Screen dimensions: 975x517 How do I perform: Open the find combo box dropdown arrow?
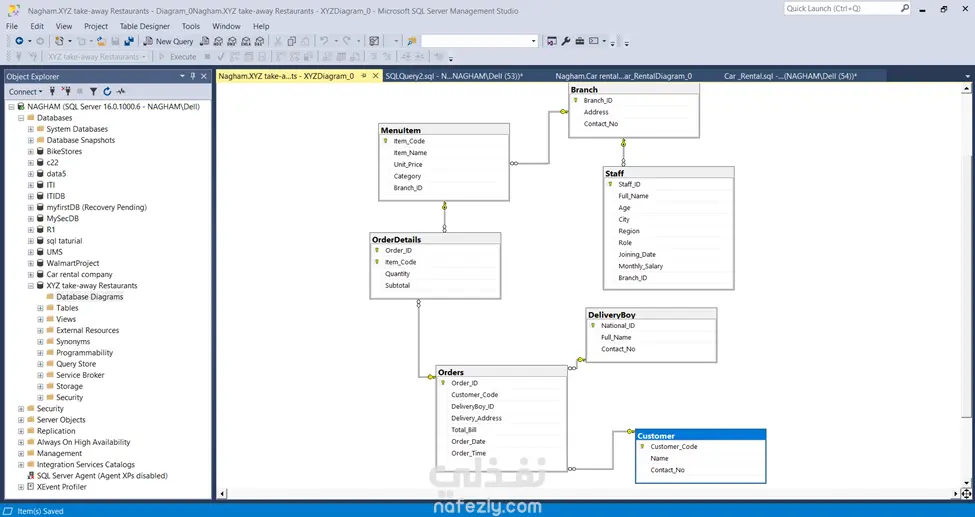point(534,41)
